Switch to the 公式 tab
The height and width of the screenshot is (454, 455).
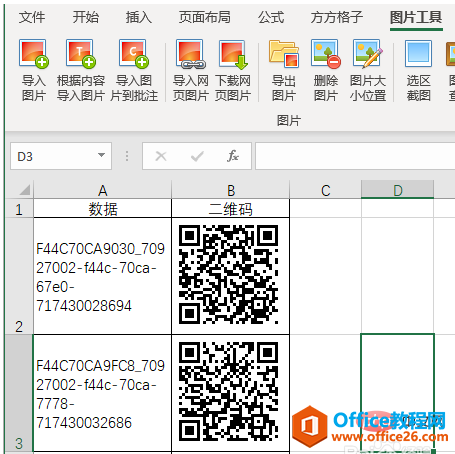pyautogui.click(x=271, y=17)
